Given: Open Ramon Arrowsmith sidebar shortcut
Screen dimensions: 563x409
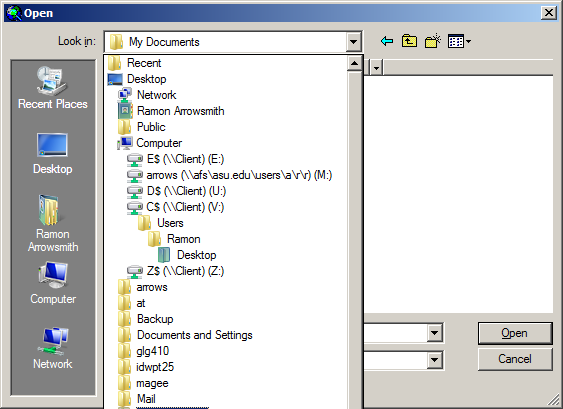Looking at the screenshot, I should click(x=53, y=223).
